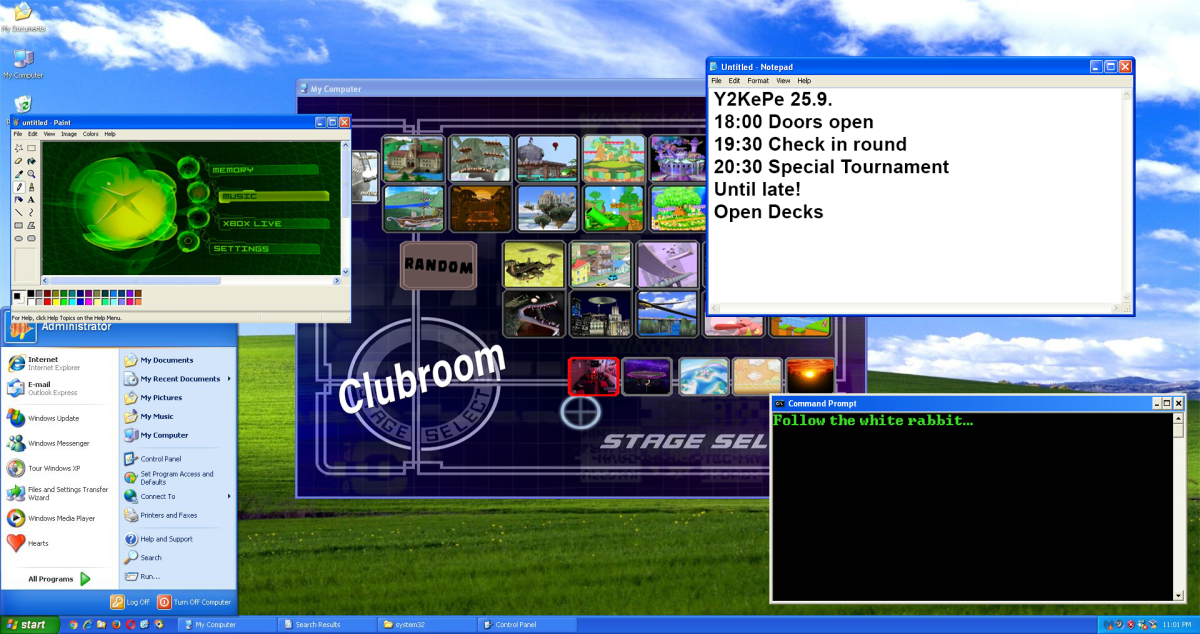The height and width of the screenshot is (634, 1200).
Task: Expand My Recent Documents submenu
Action: 178,379
